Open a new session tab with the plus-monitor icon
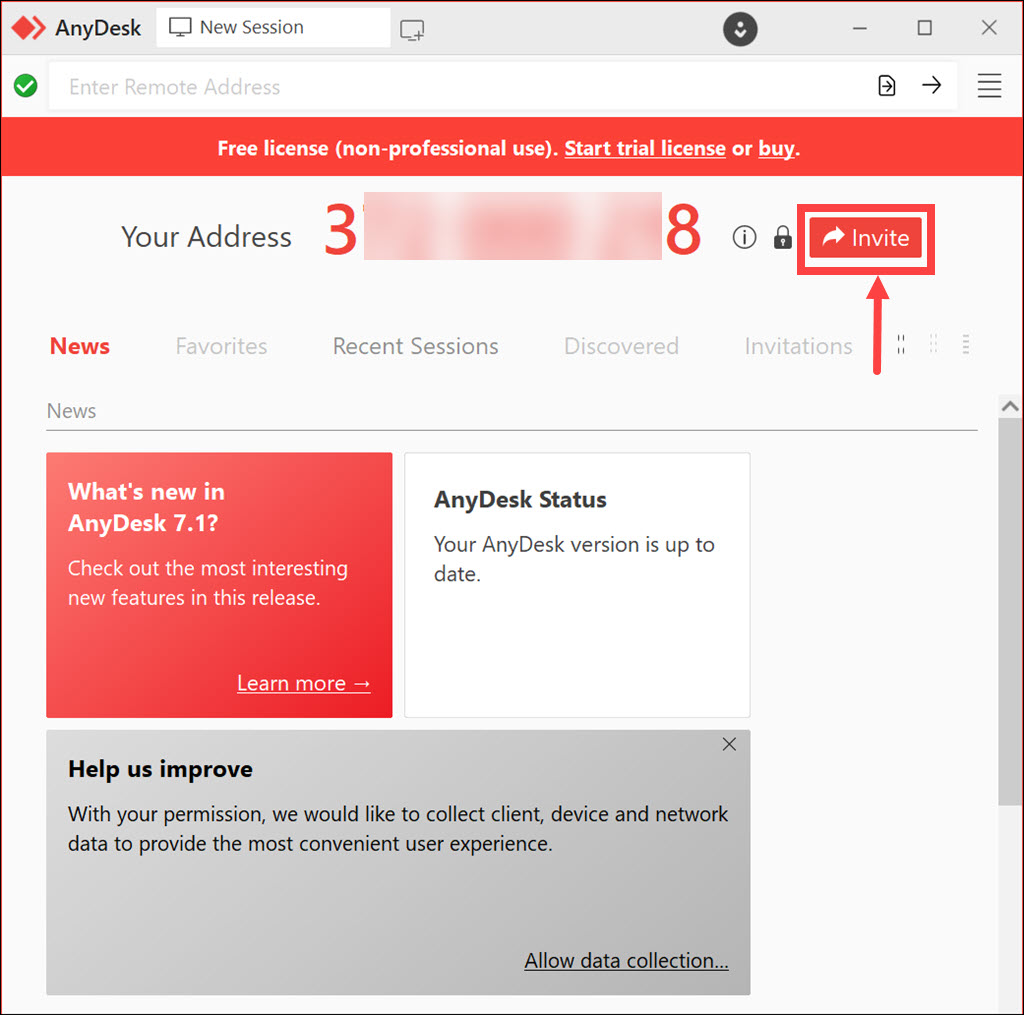 [x=412, y=30]
